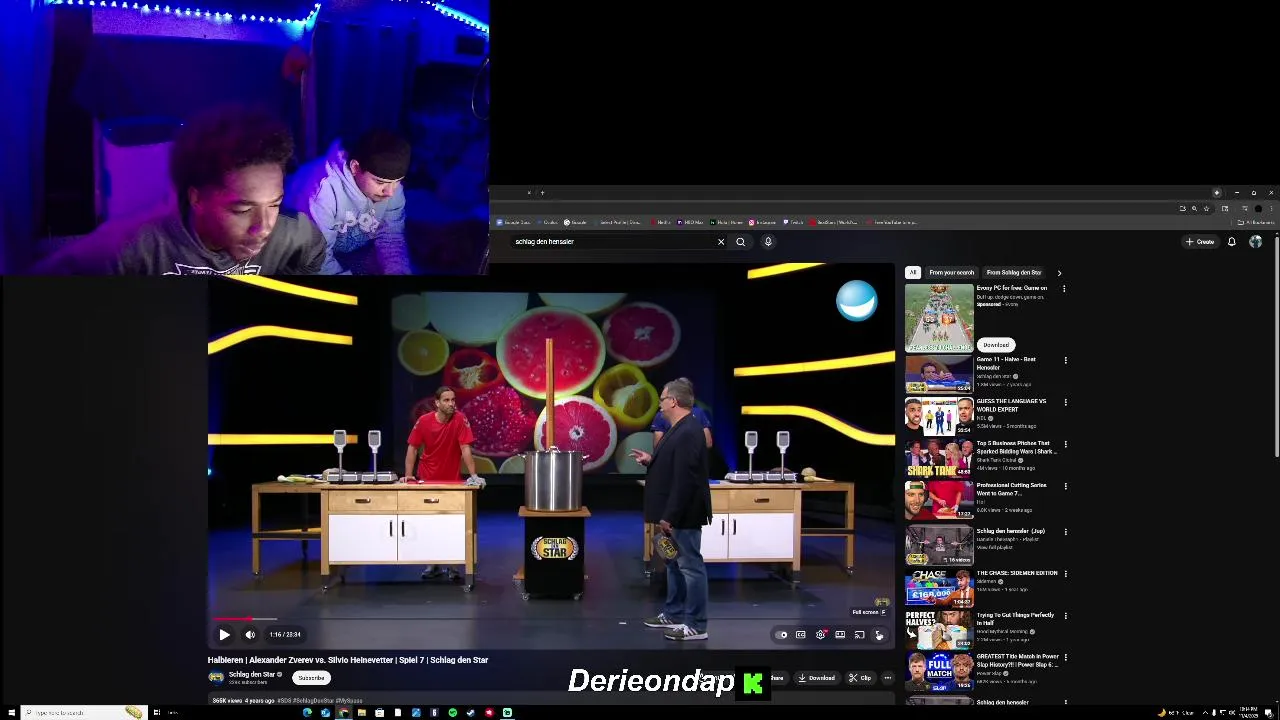Create a clip with the Clip button
This screenshot has width=1280, height=720.
click(x=859, y=678)
